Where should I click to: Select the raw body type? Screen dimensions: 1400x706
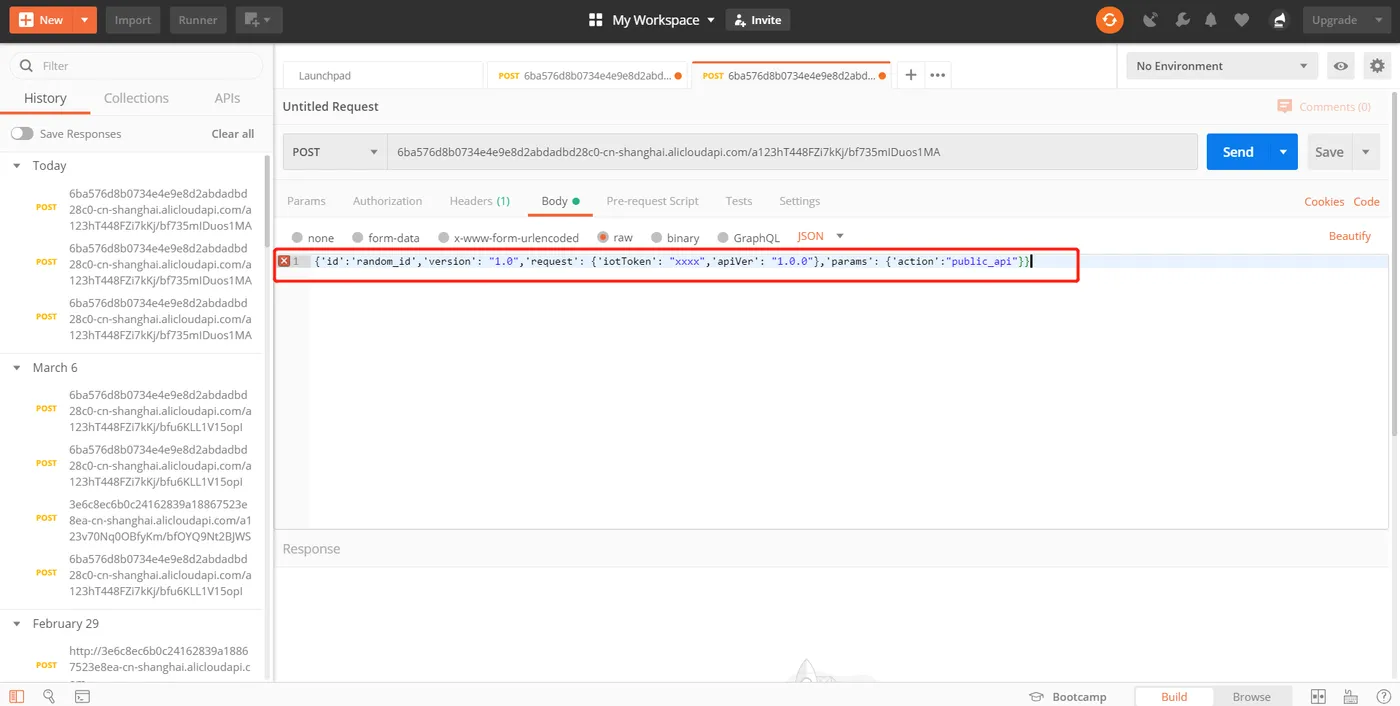(603, 238)
